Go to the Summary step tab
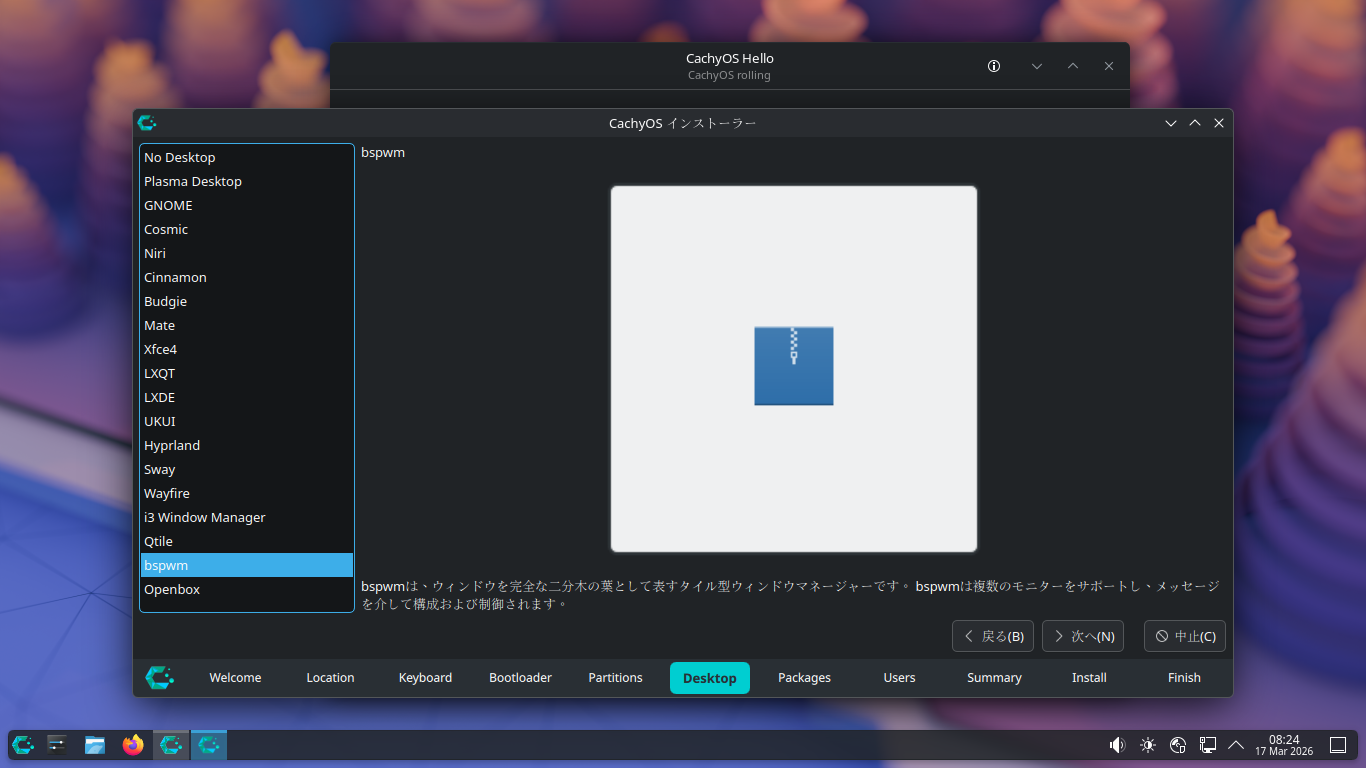1366x768 pixels. (994, 678)
